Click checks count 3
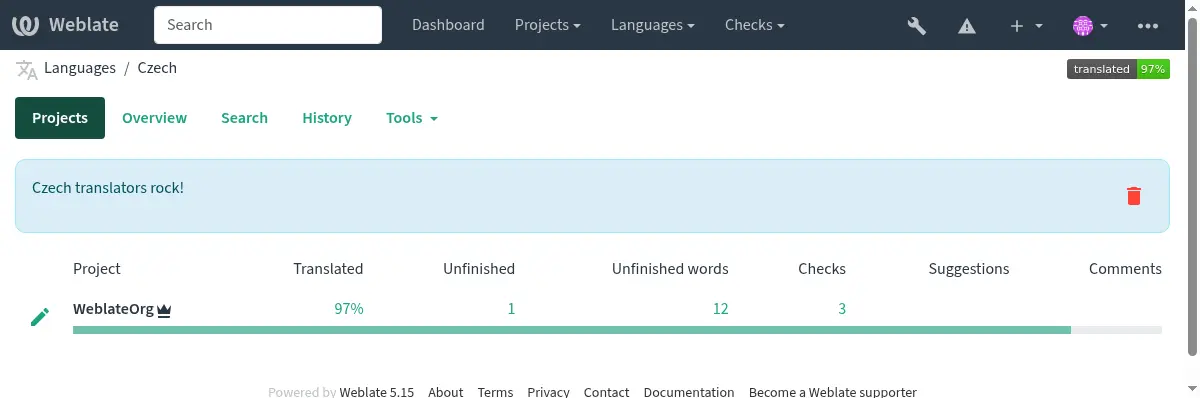This screenshot has width=1200, height=398. pos(842,309)
